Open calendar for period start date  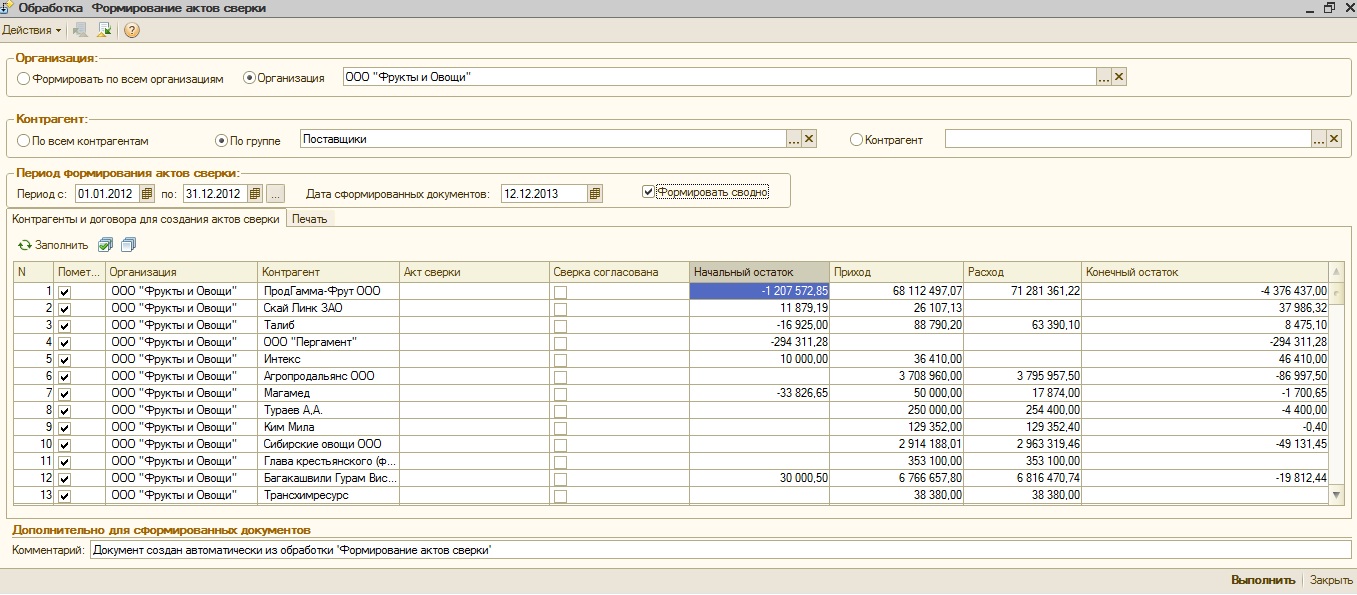(148, 193)
